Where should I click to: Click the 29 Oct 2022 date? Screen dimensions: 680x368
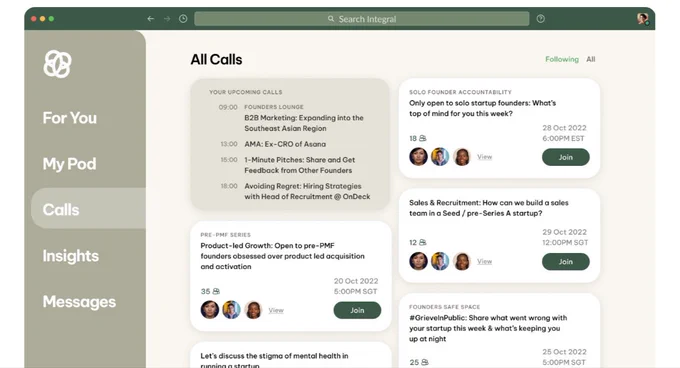564,232
